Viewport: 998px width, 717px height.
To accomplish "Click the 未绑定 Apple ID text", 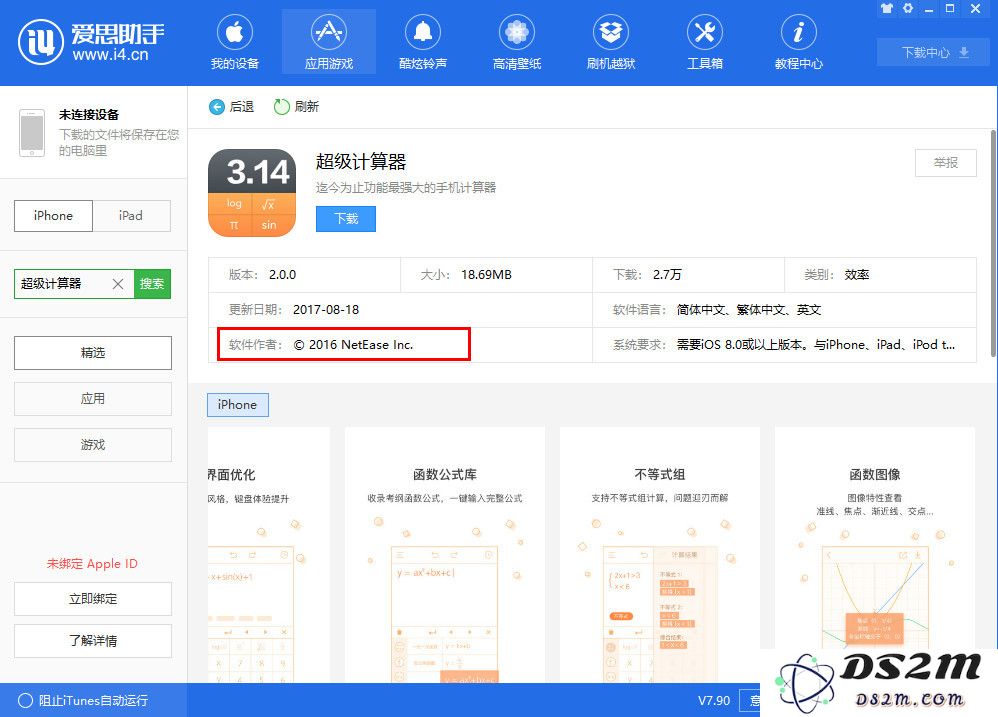I will click(x=92, y=564).
